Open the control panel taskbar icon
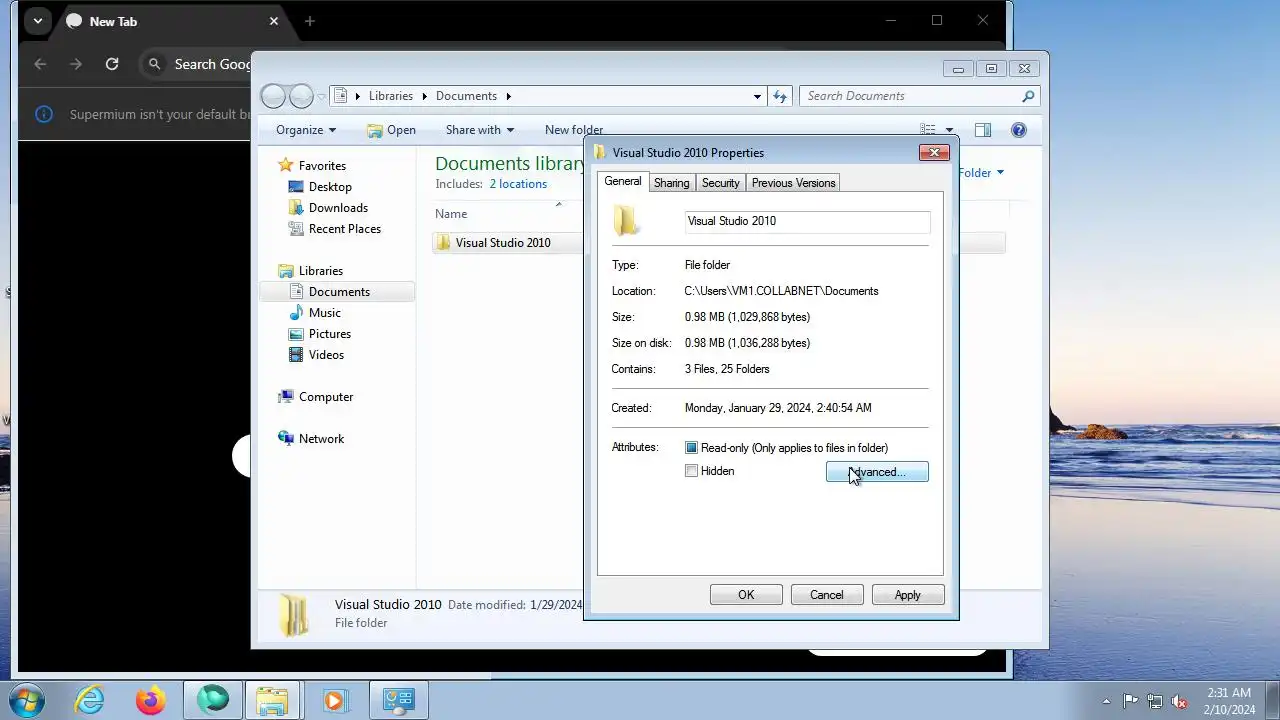The height and width of the screenshot is (720, 1280). (x=399, y=701)
